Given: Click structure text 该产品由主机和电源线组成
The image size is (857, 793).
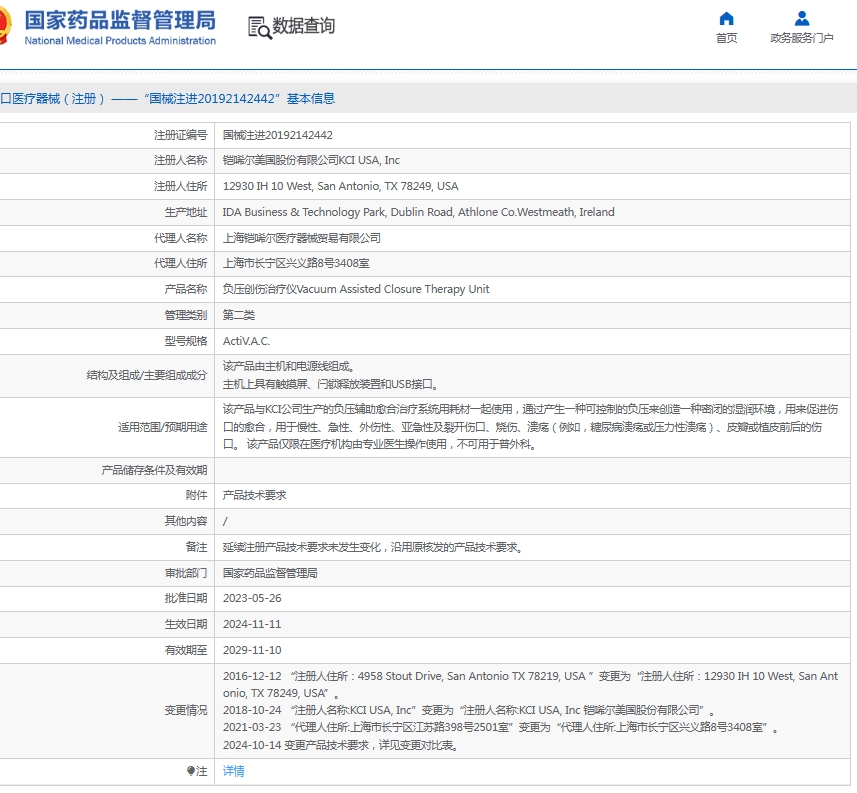Looking at the screenshot, I should (x=289, y=367).
